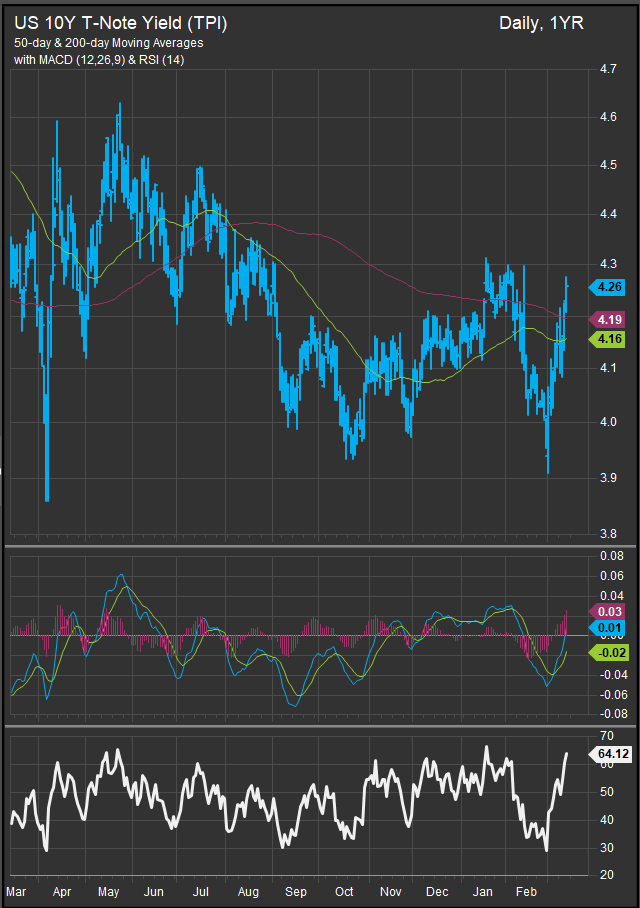
Task: Select the Jan label on the time axis
Action: (482, 890)
